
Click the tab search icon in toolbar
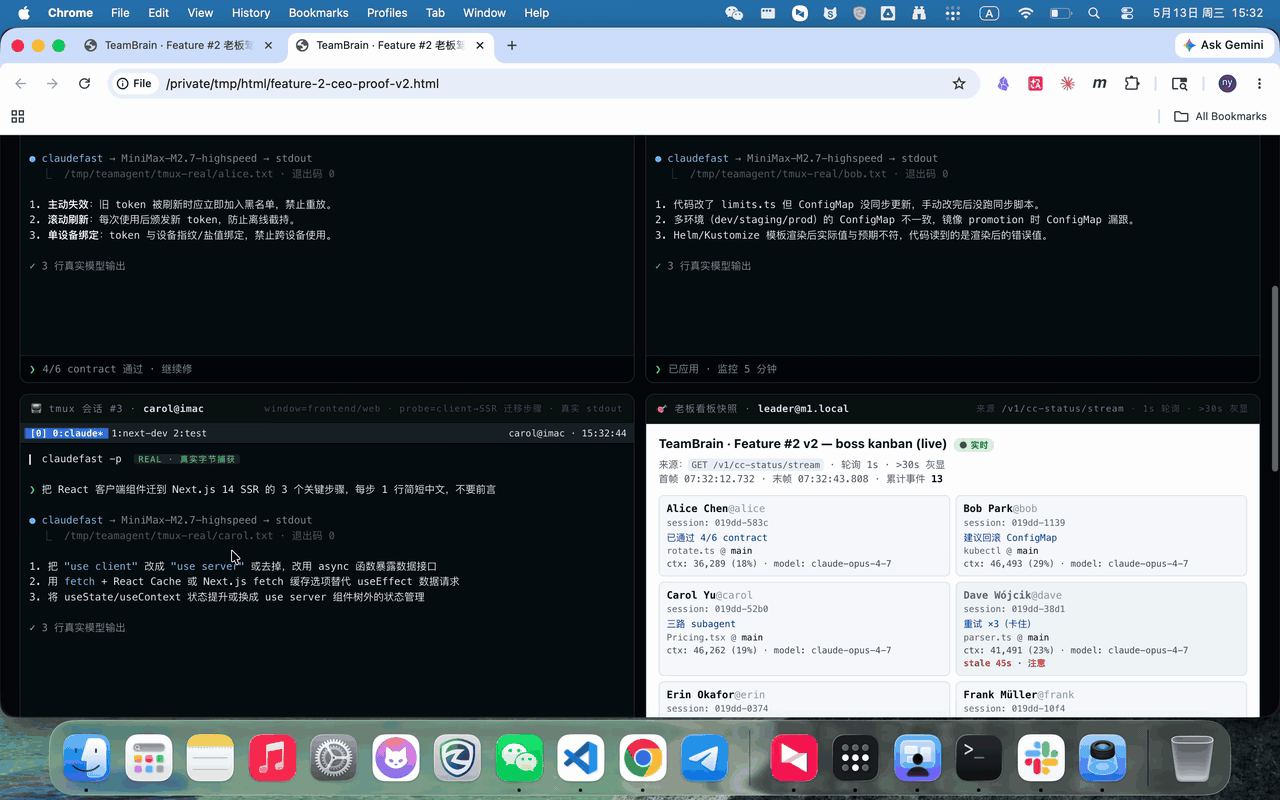coord(1180,84)
